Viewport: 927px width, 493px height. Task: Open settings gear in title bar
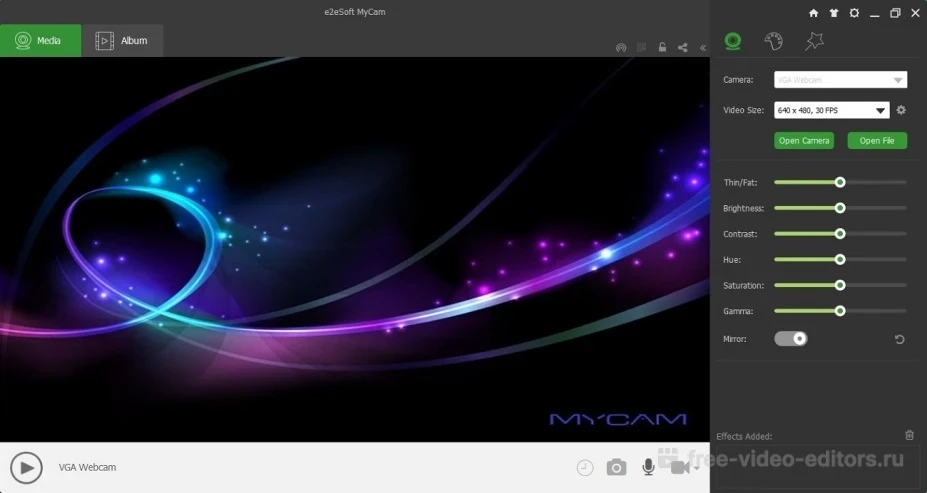coord(854,12)
